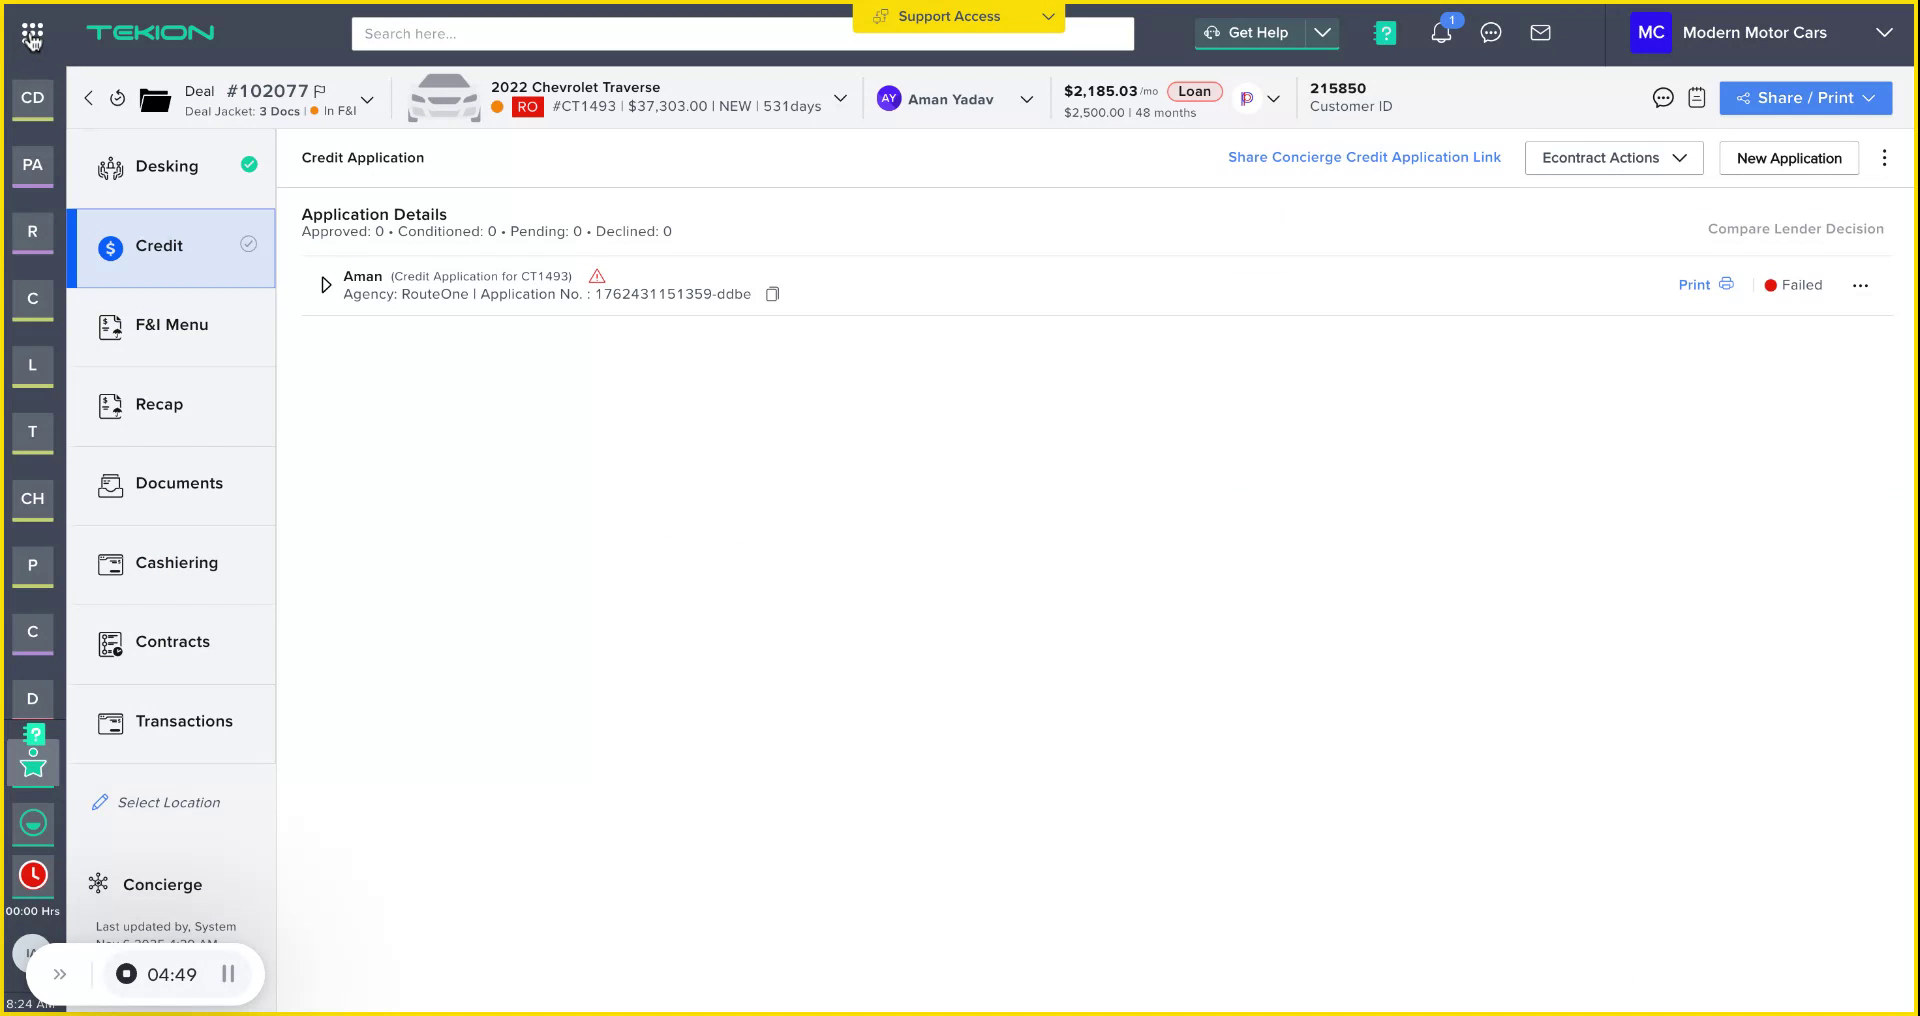
Task: Open Share Concierge Credit Application Link
Action: point(1364,157)
